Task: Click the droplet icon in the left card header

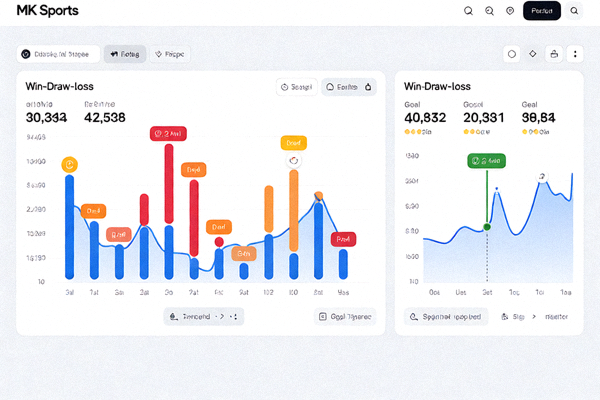Action: point(368,87)
